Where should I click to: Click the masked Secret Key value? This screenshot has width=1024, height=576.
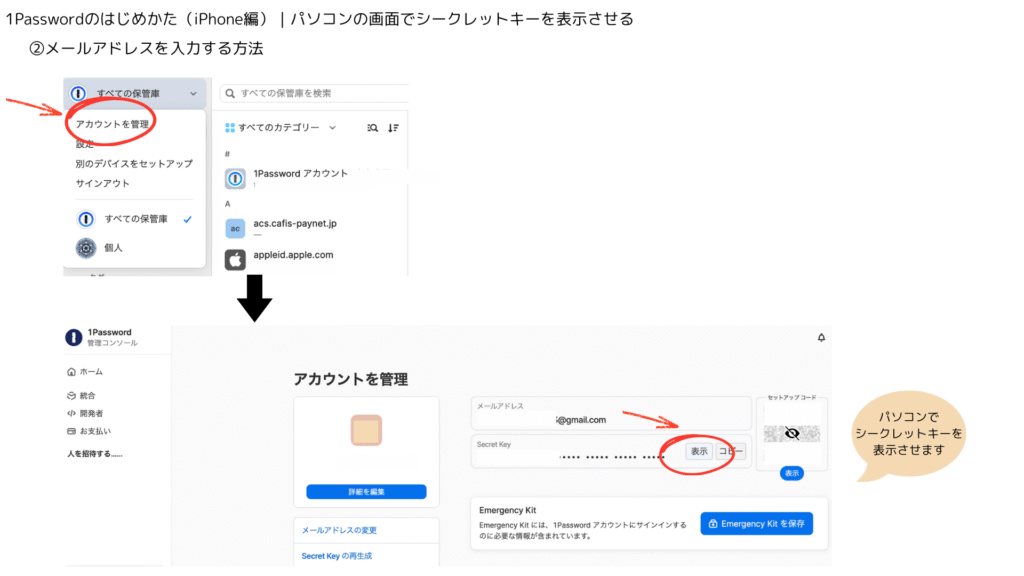coord(611,456)
